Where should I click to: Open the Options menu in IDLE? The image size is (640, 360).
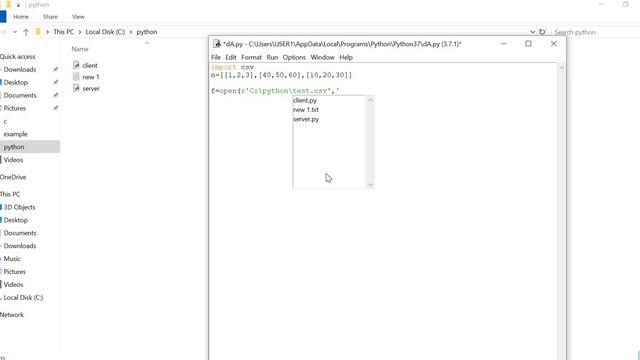click(x=294, y=58)
